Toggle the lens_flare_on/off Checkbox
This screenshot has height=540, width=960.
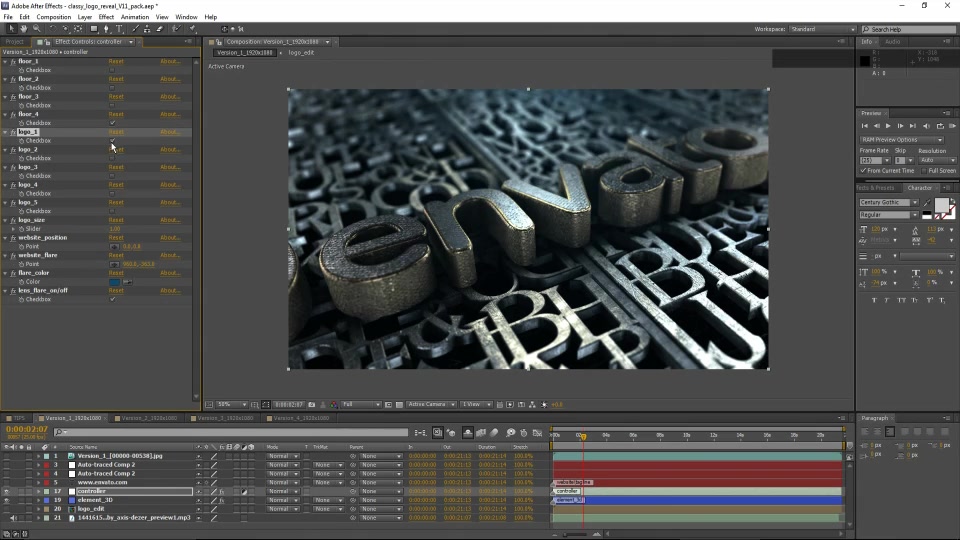click(x=112, y=299)
